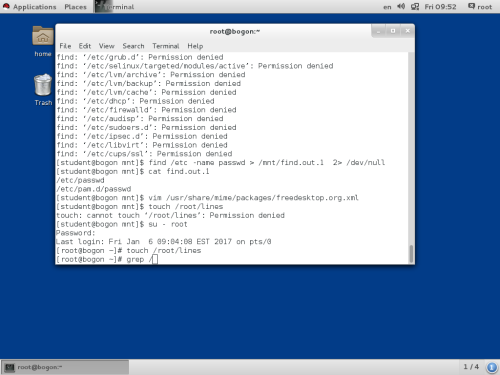
Task: Open the Terminal menu in menubar
Action: point(166,46)
